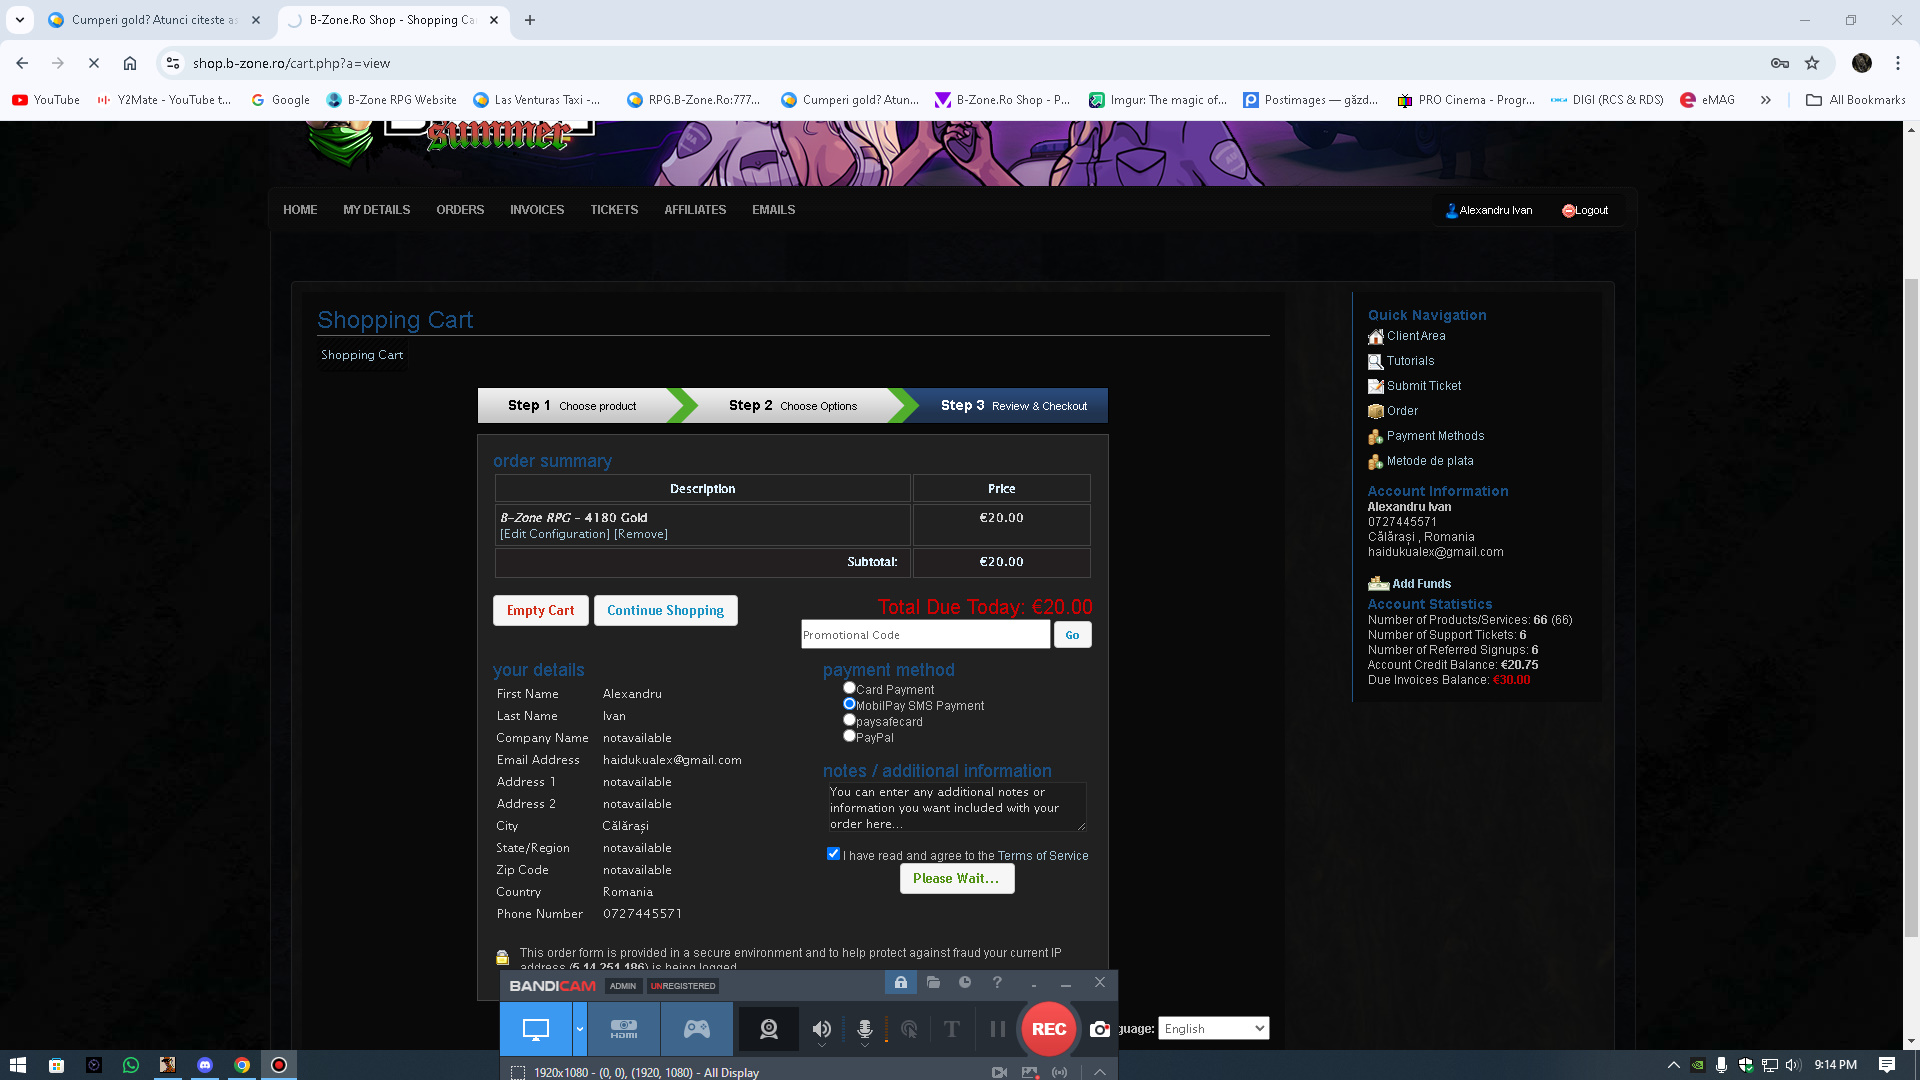Select Bandicam HDMI device recording mode
Image resolution: width=1920 pixels, height=1080 pixels.
tap(624, 1029)
